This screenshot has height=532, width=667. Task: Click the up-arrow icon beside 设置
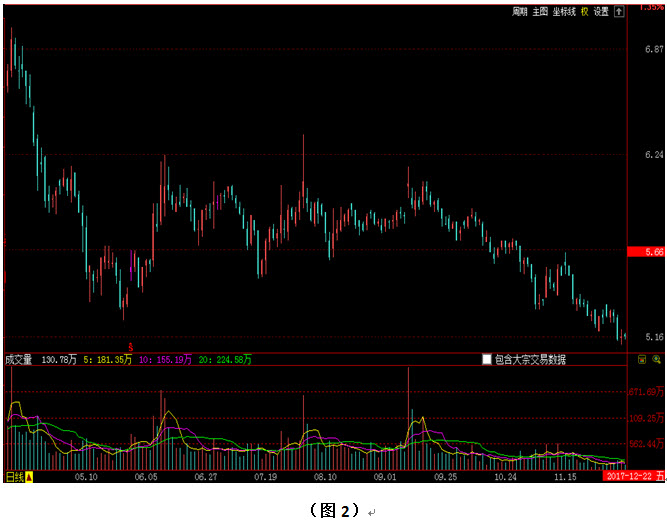click(619, 12)
